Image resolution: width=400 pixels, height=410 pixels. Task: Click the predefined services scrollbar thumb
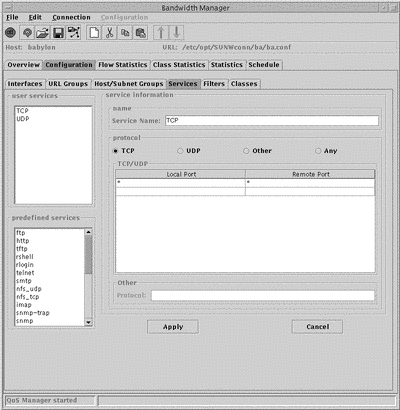coord(88,255)
